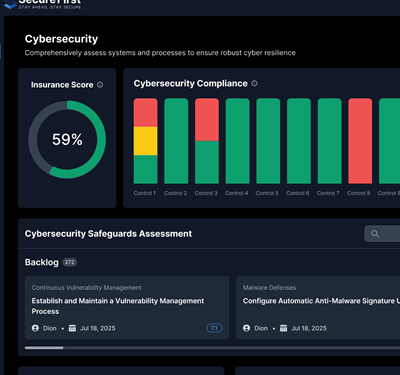
Task: Click the Jul 18, 2025 date on the vulnerability card
Action: point(98,328)
